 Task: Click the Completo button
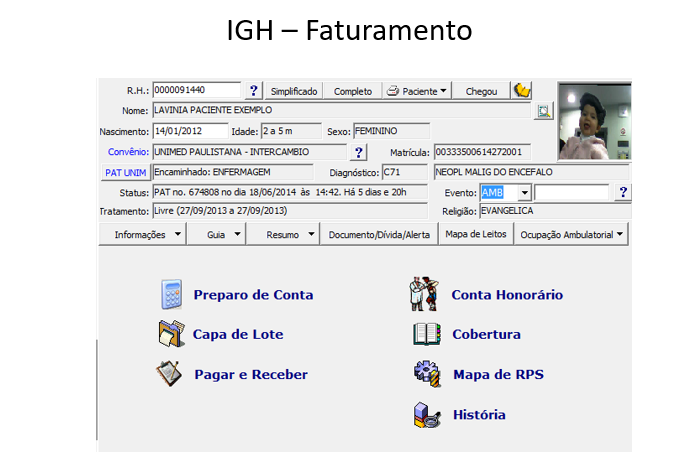pos(352,91)
